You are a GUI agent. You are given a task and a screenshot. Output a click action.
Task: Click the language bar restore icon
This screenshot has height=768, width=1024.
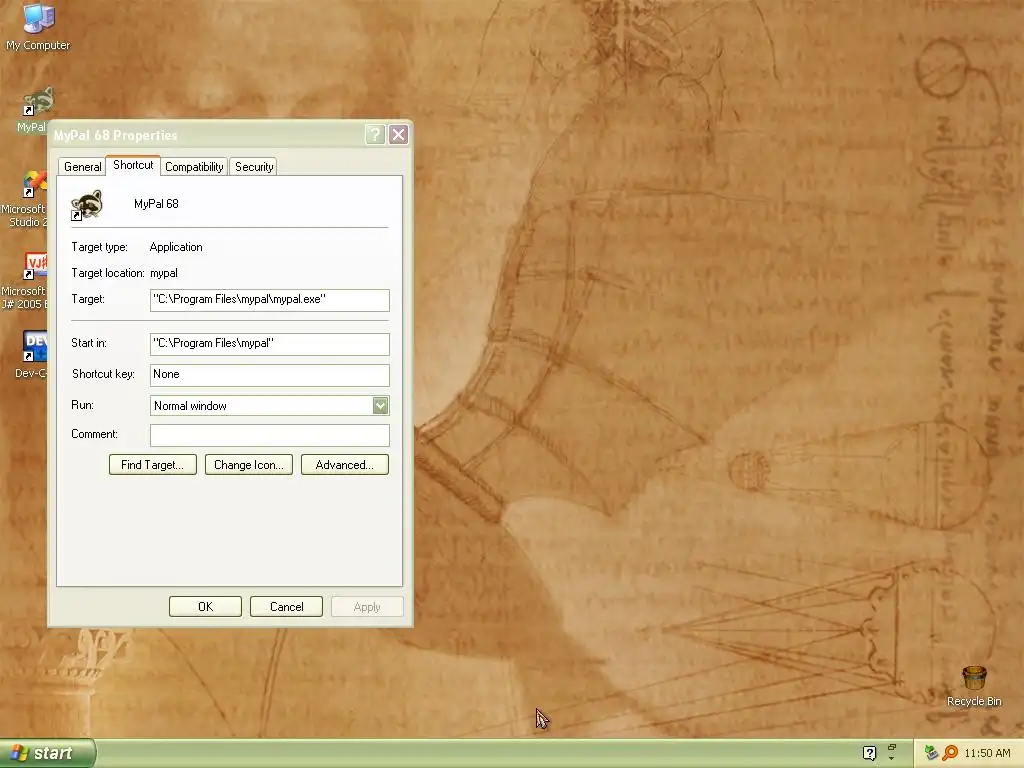892,747
